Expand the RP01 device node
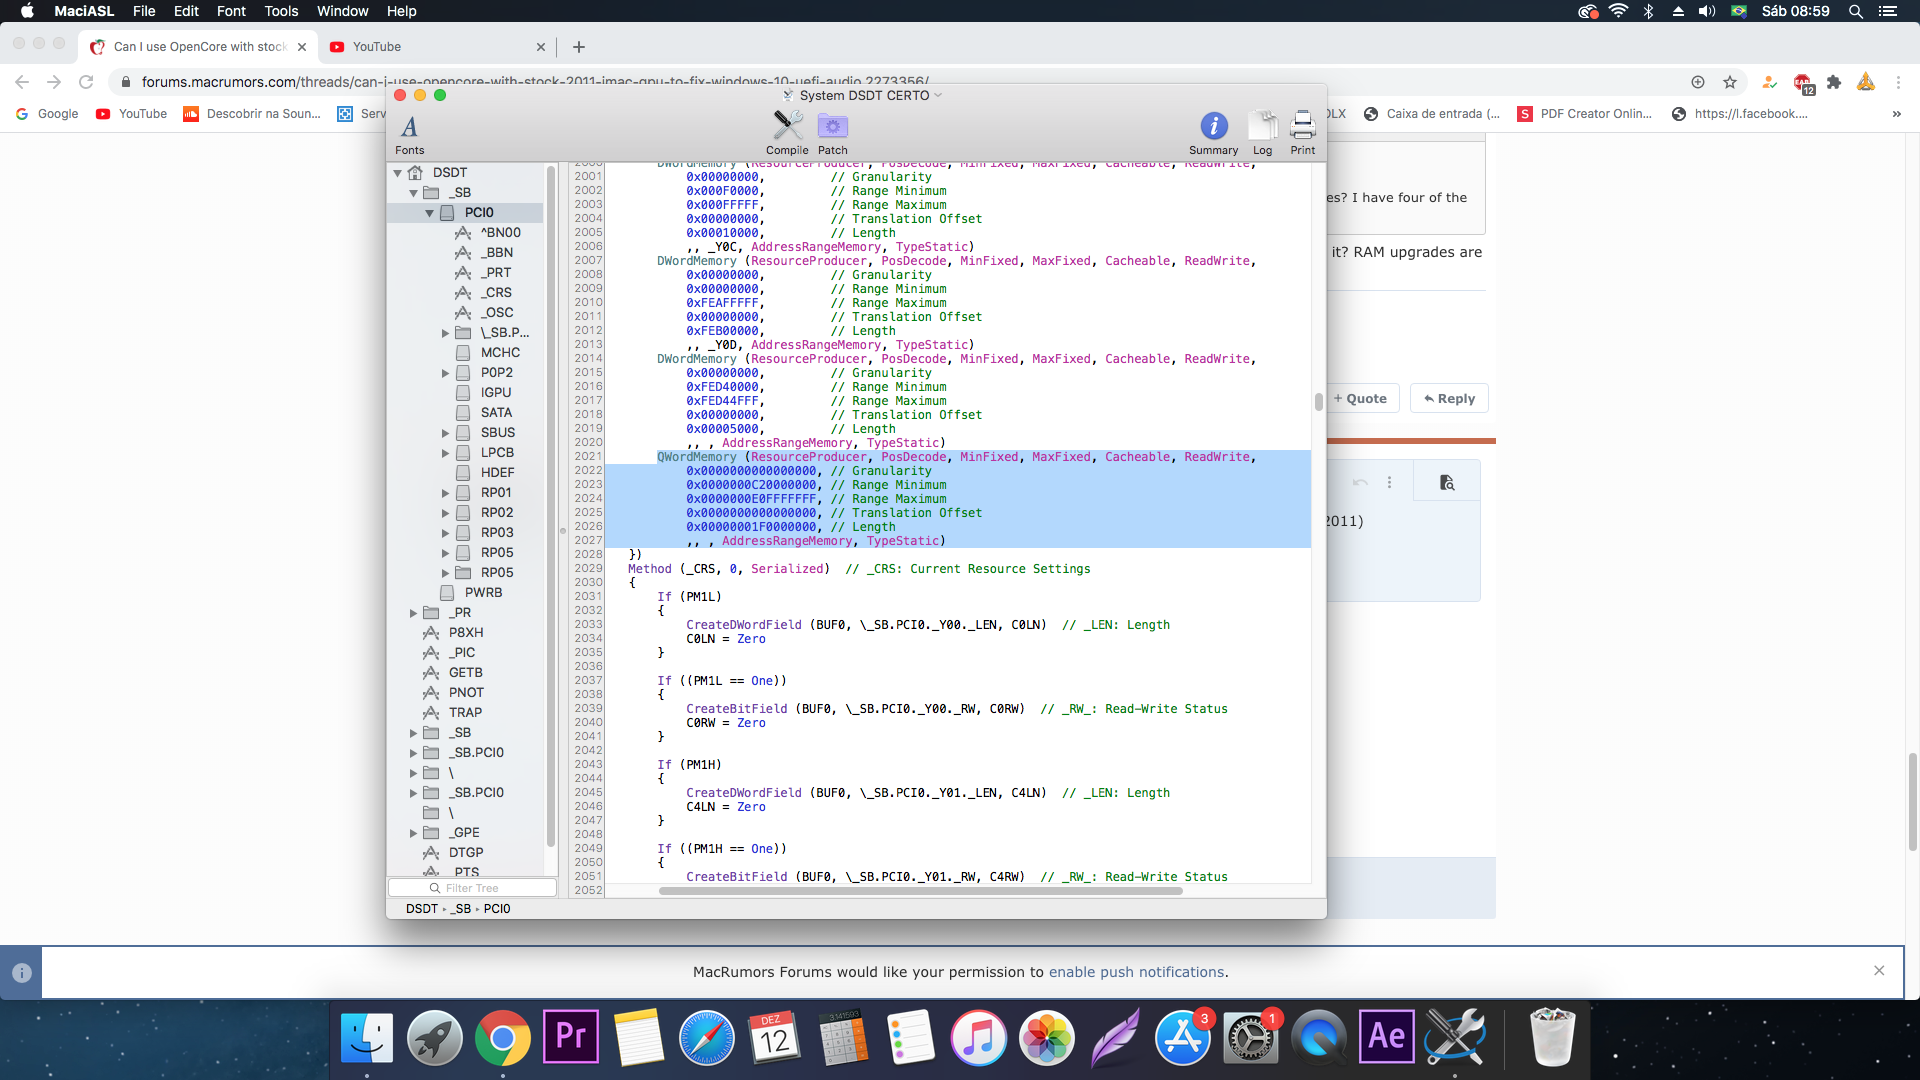Screen dimensions: 1920x1080 coord(446,493)
